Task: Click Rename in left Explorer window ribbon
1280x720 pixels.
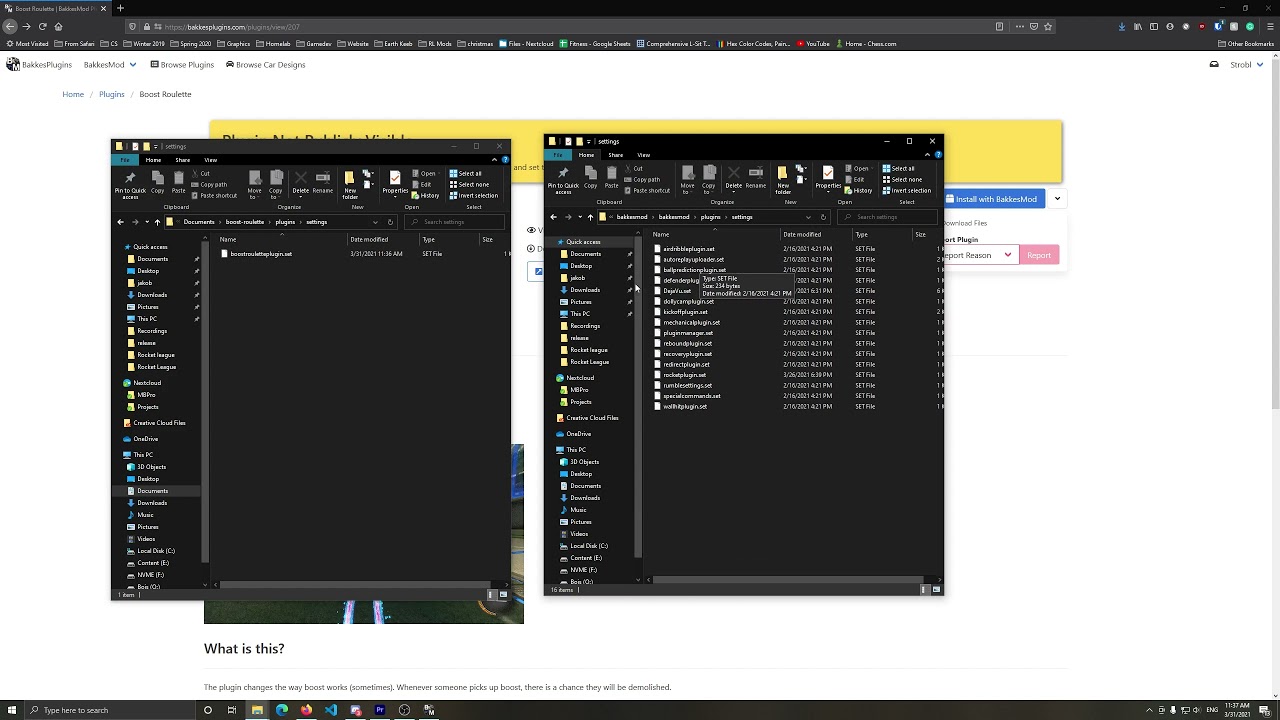Action: tap(322, 182)
